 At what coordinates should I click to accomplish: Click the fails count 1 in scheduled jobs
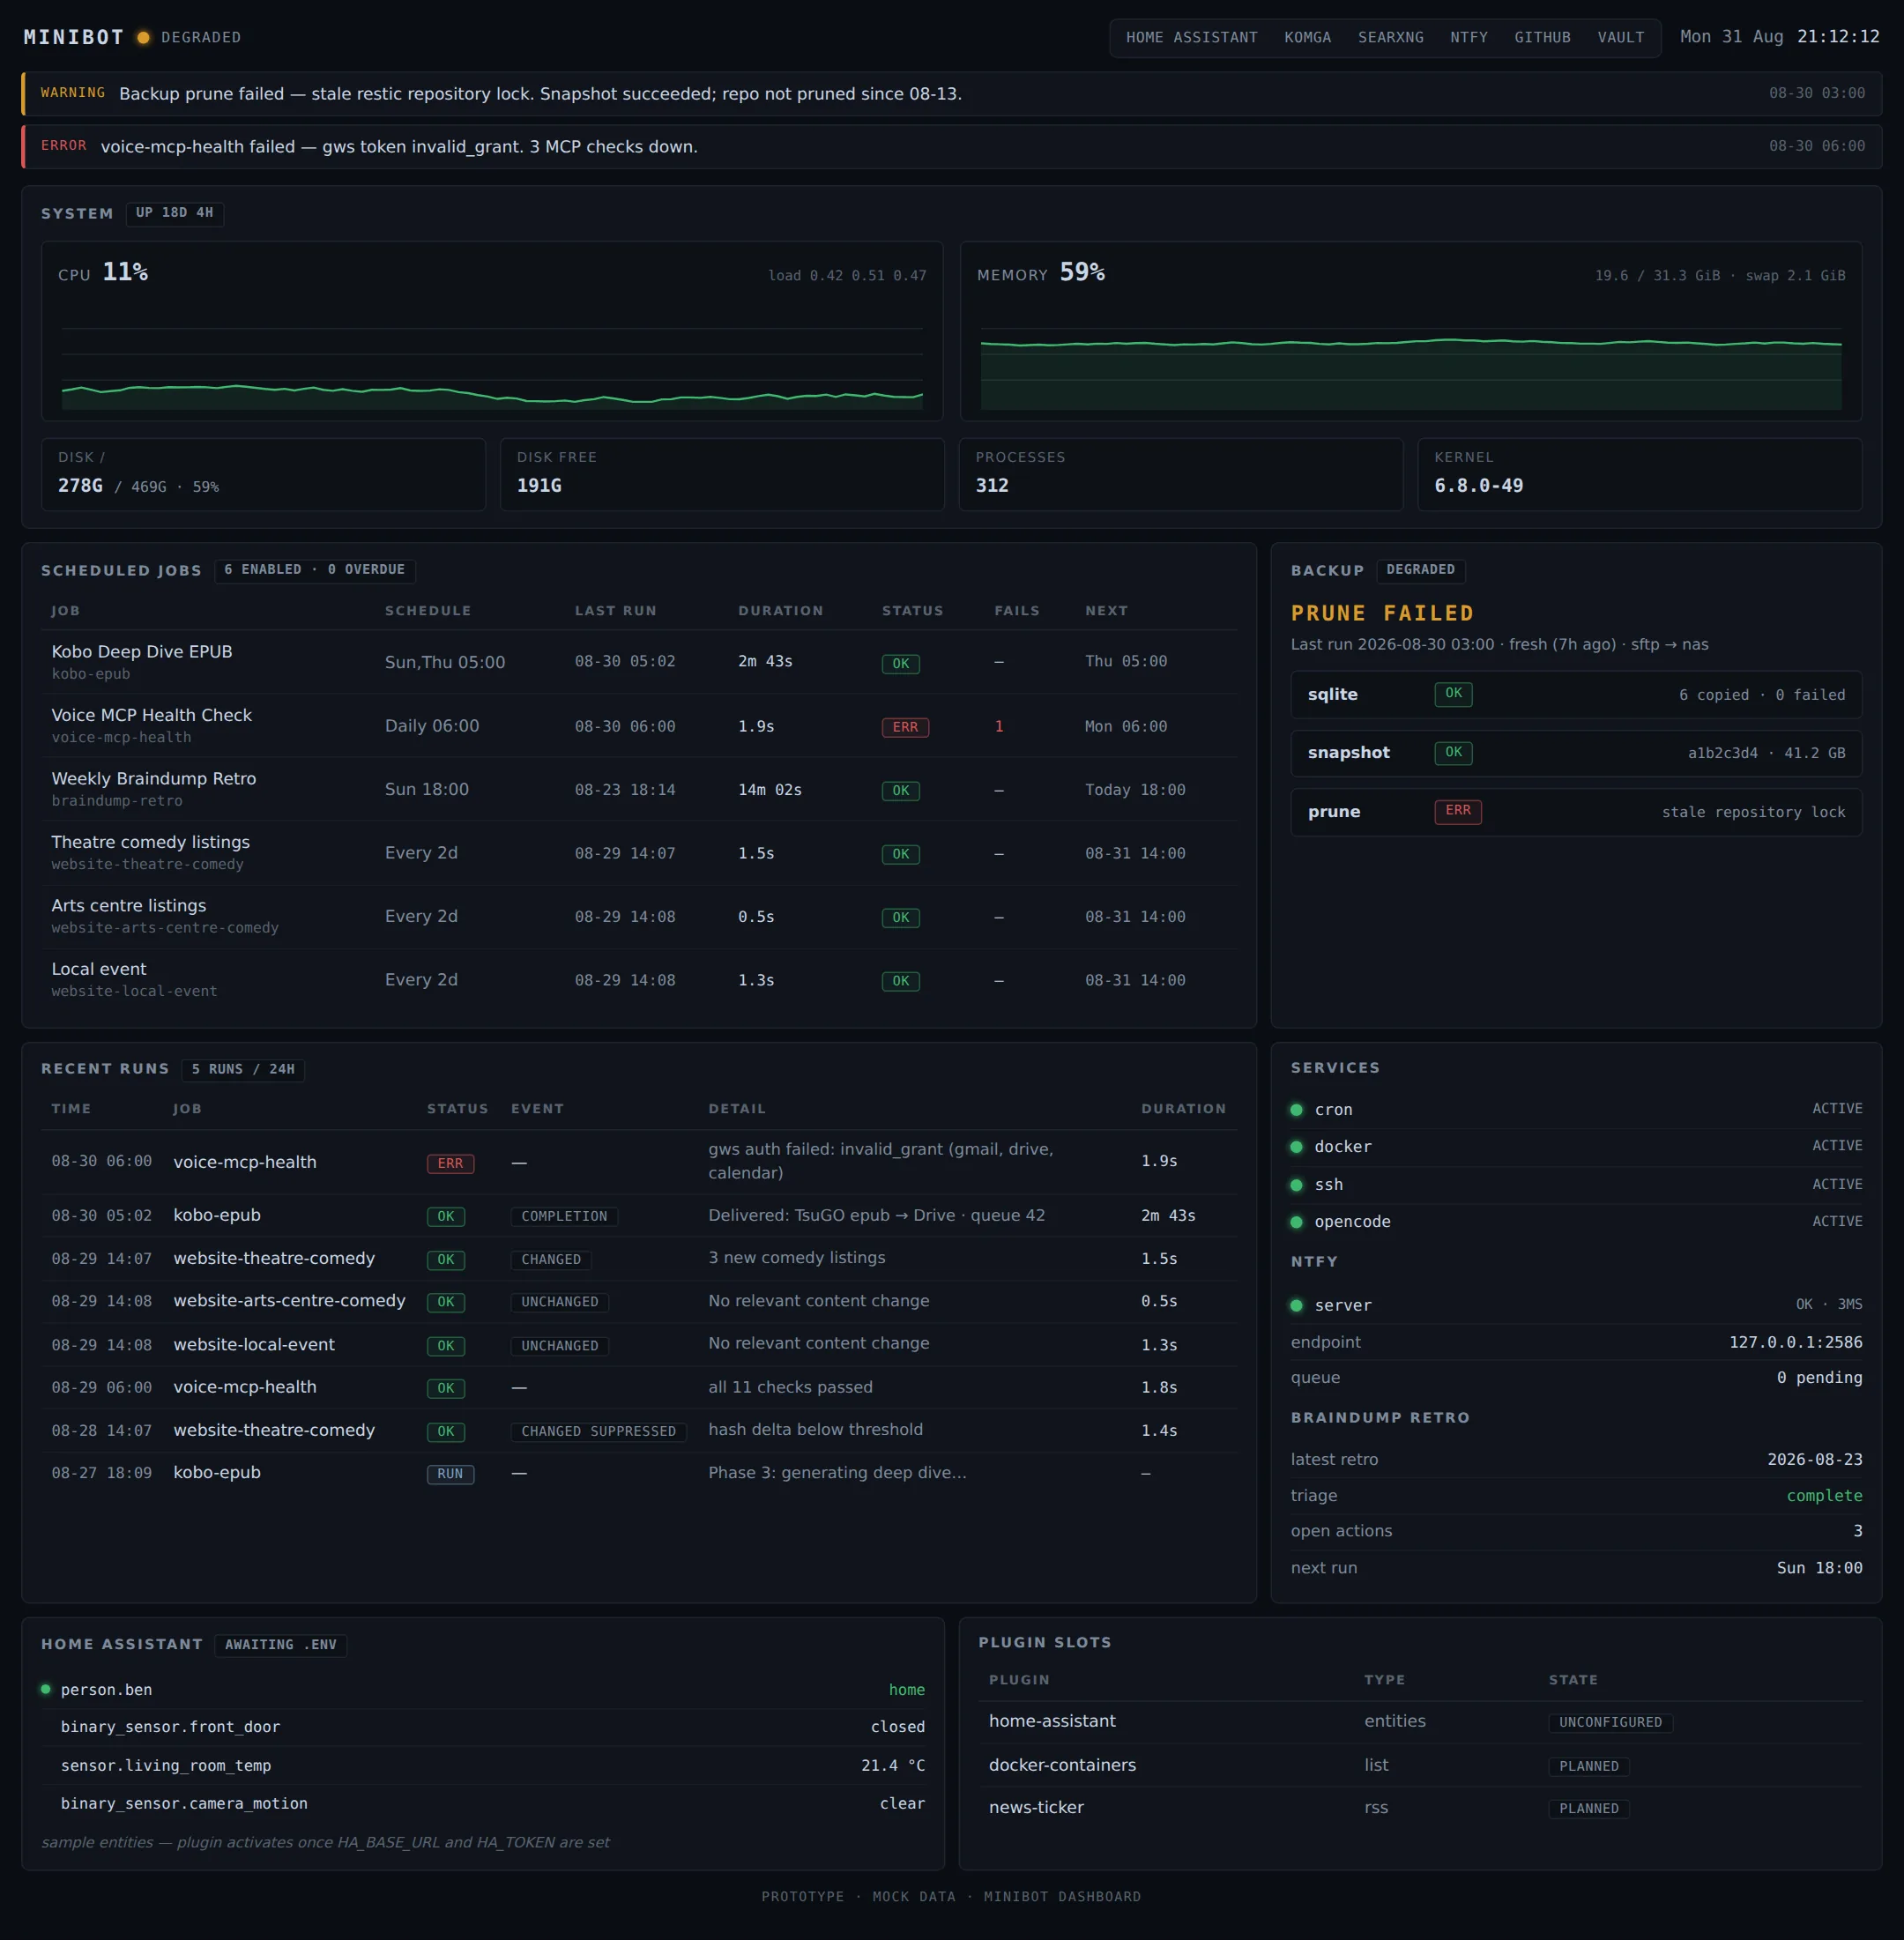pos(998,726)
